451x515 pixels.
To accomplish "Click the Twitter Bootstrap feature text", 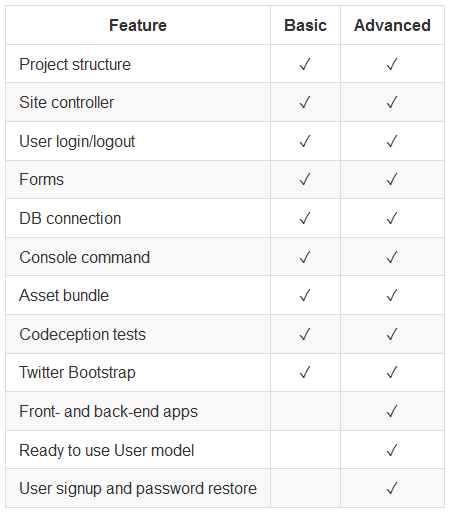I will (77, 373).
